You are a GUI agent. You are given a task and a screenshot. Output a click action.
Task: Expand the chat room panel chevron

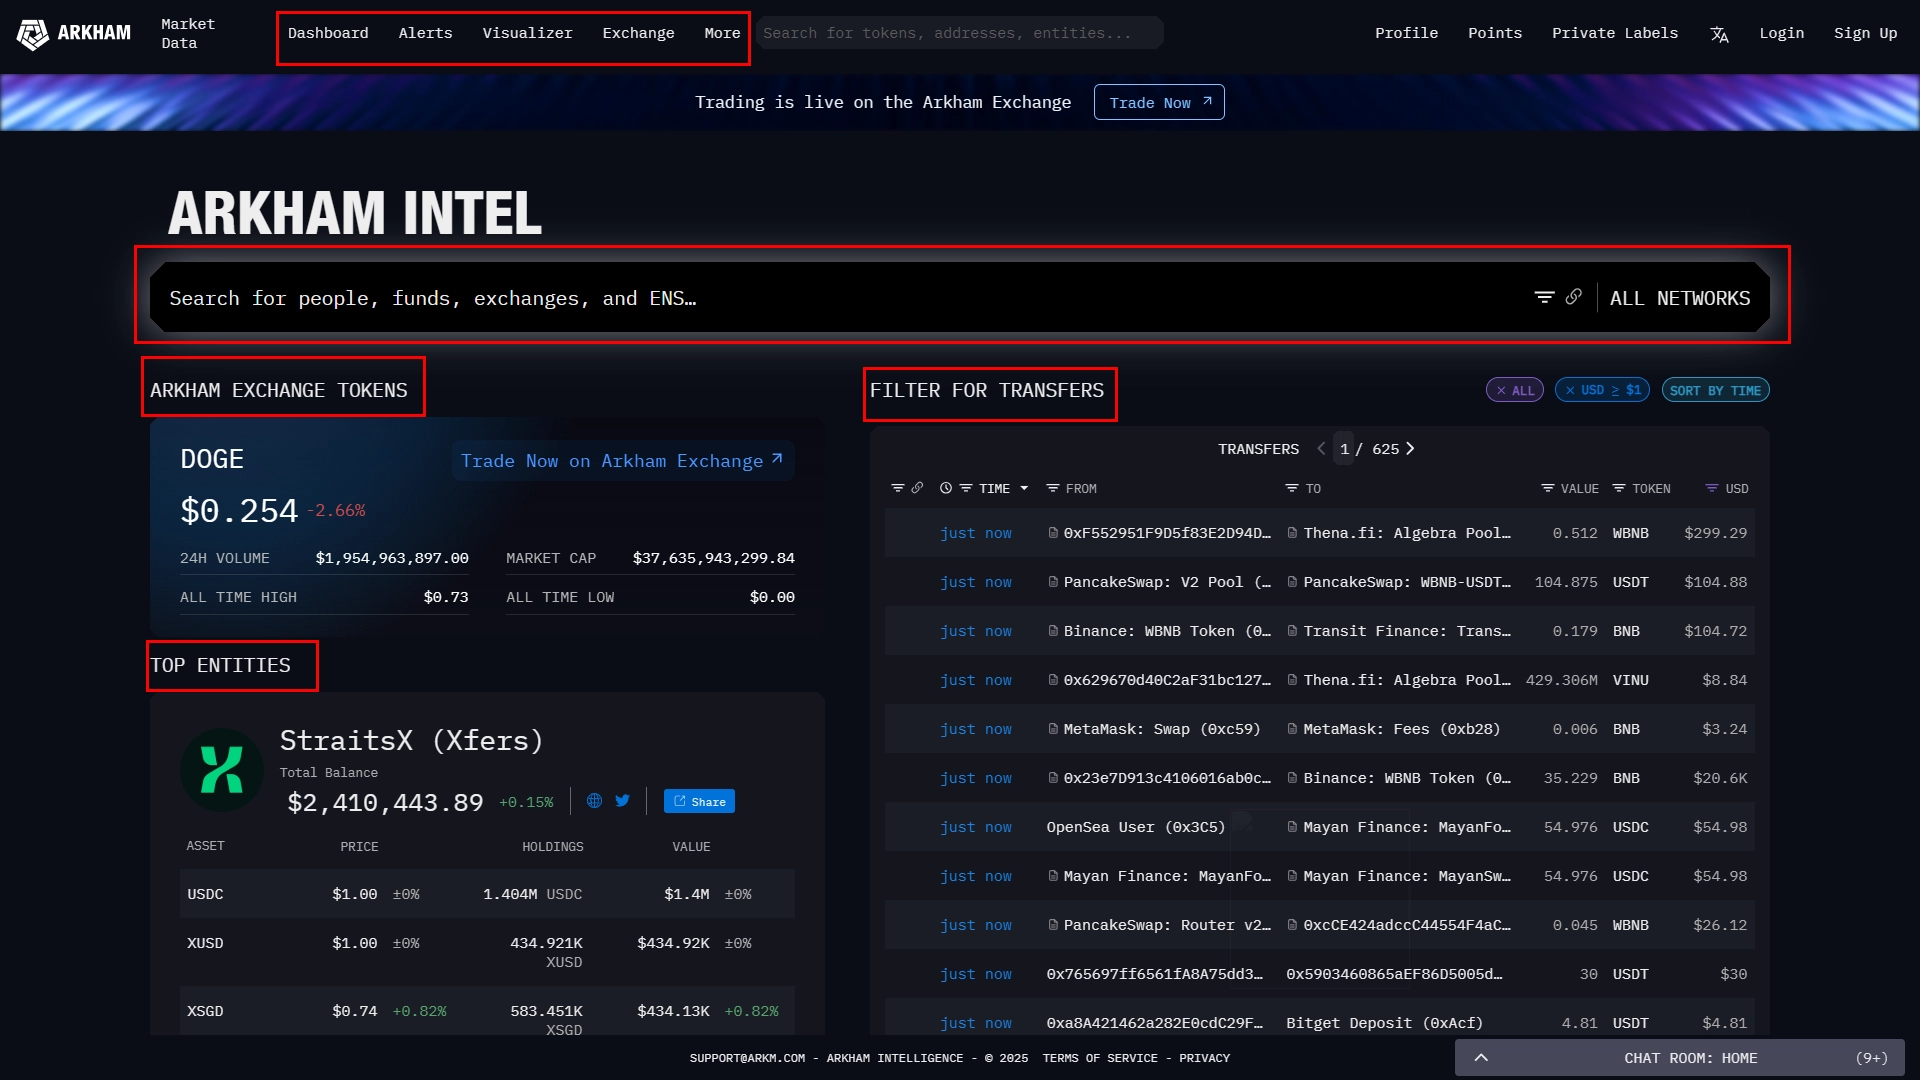(1481, 1058)
